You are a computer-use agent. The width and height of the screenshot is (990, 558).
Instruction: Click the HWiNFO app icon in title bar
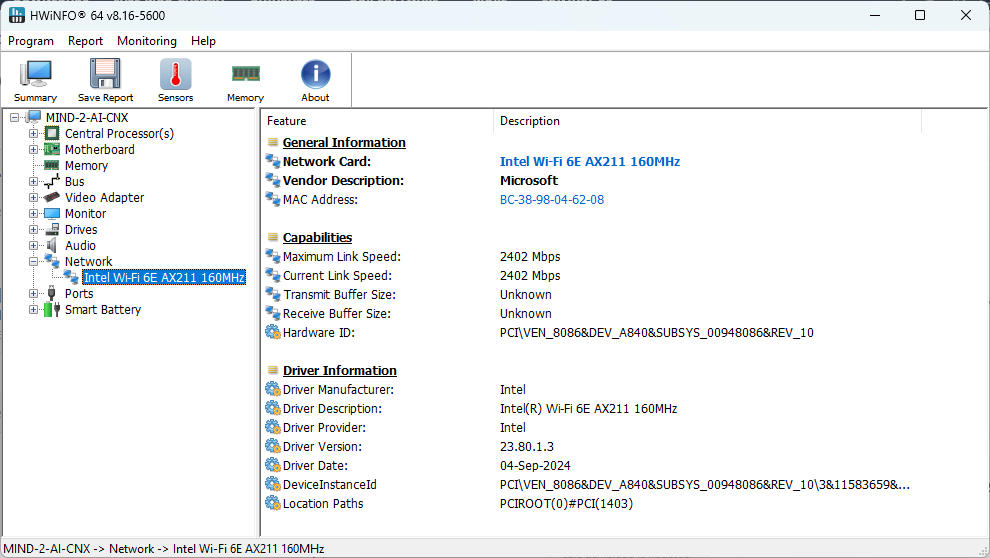[x=17, y=15]
